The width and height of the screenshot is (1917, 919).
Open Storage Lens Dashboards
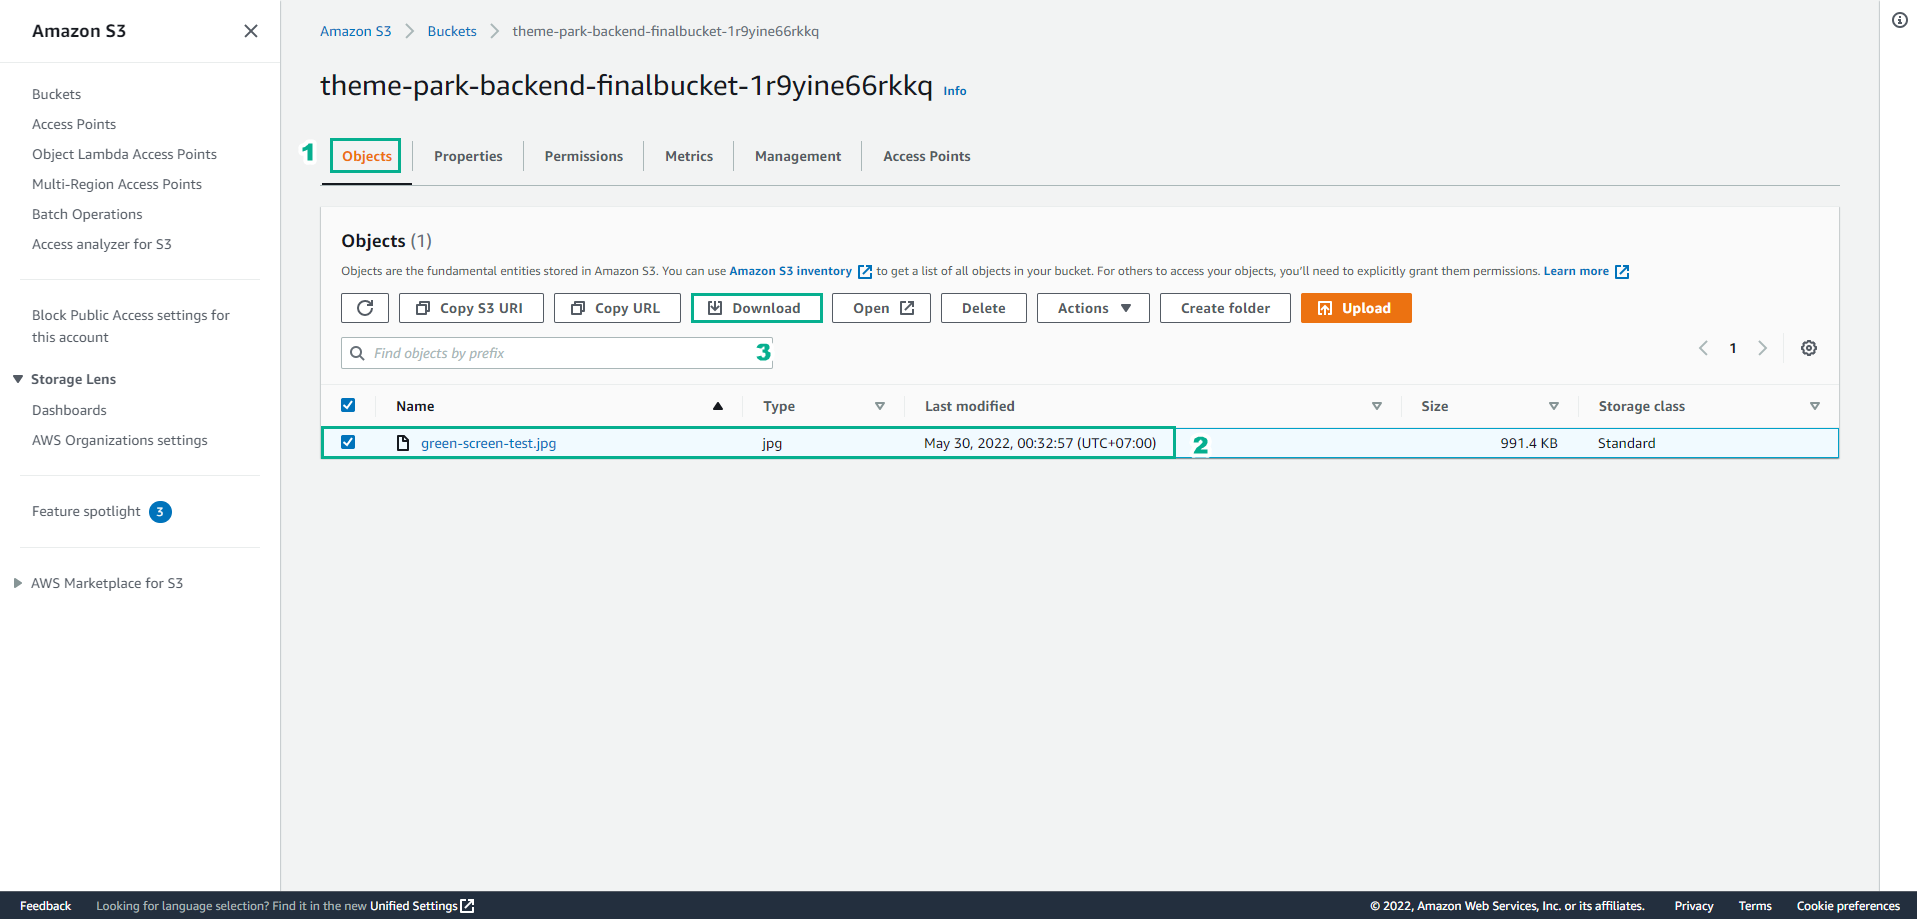click(x=69, y=410)
